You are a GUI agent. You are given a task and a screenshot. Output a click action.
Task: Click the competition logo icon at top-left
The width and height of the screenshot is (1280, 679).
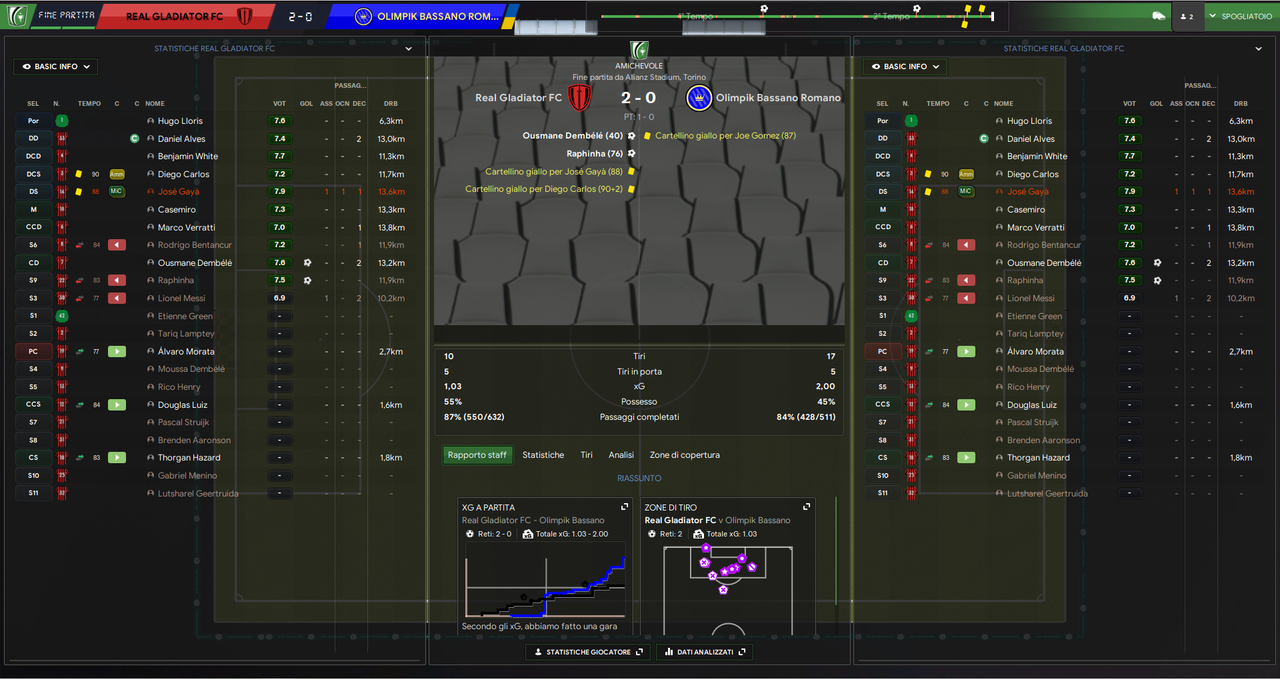(16, 16)
